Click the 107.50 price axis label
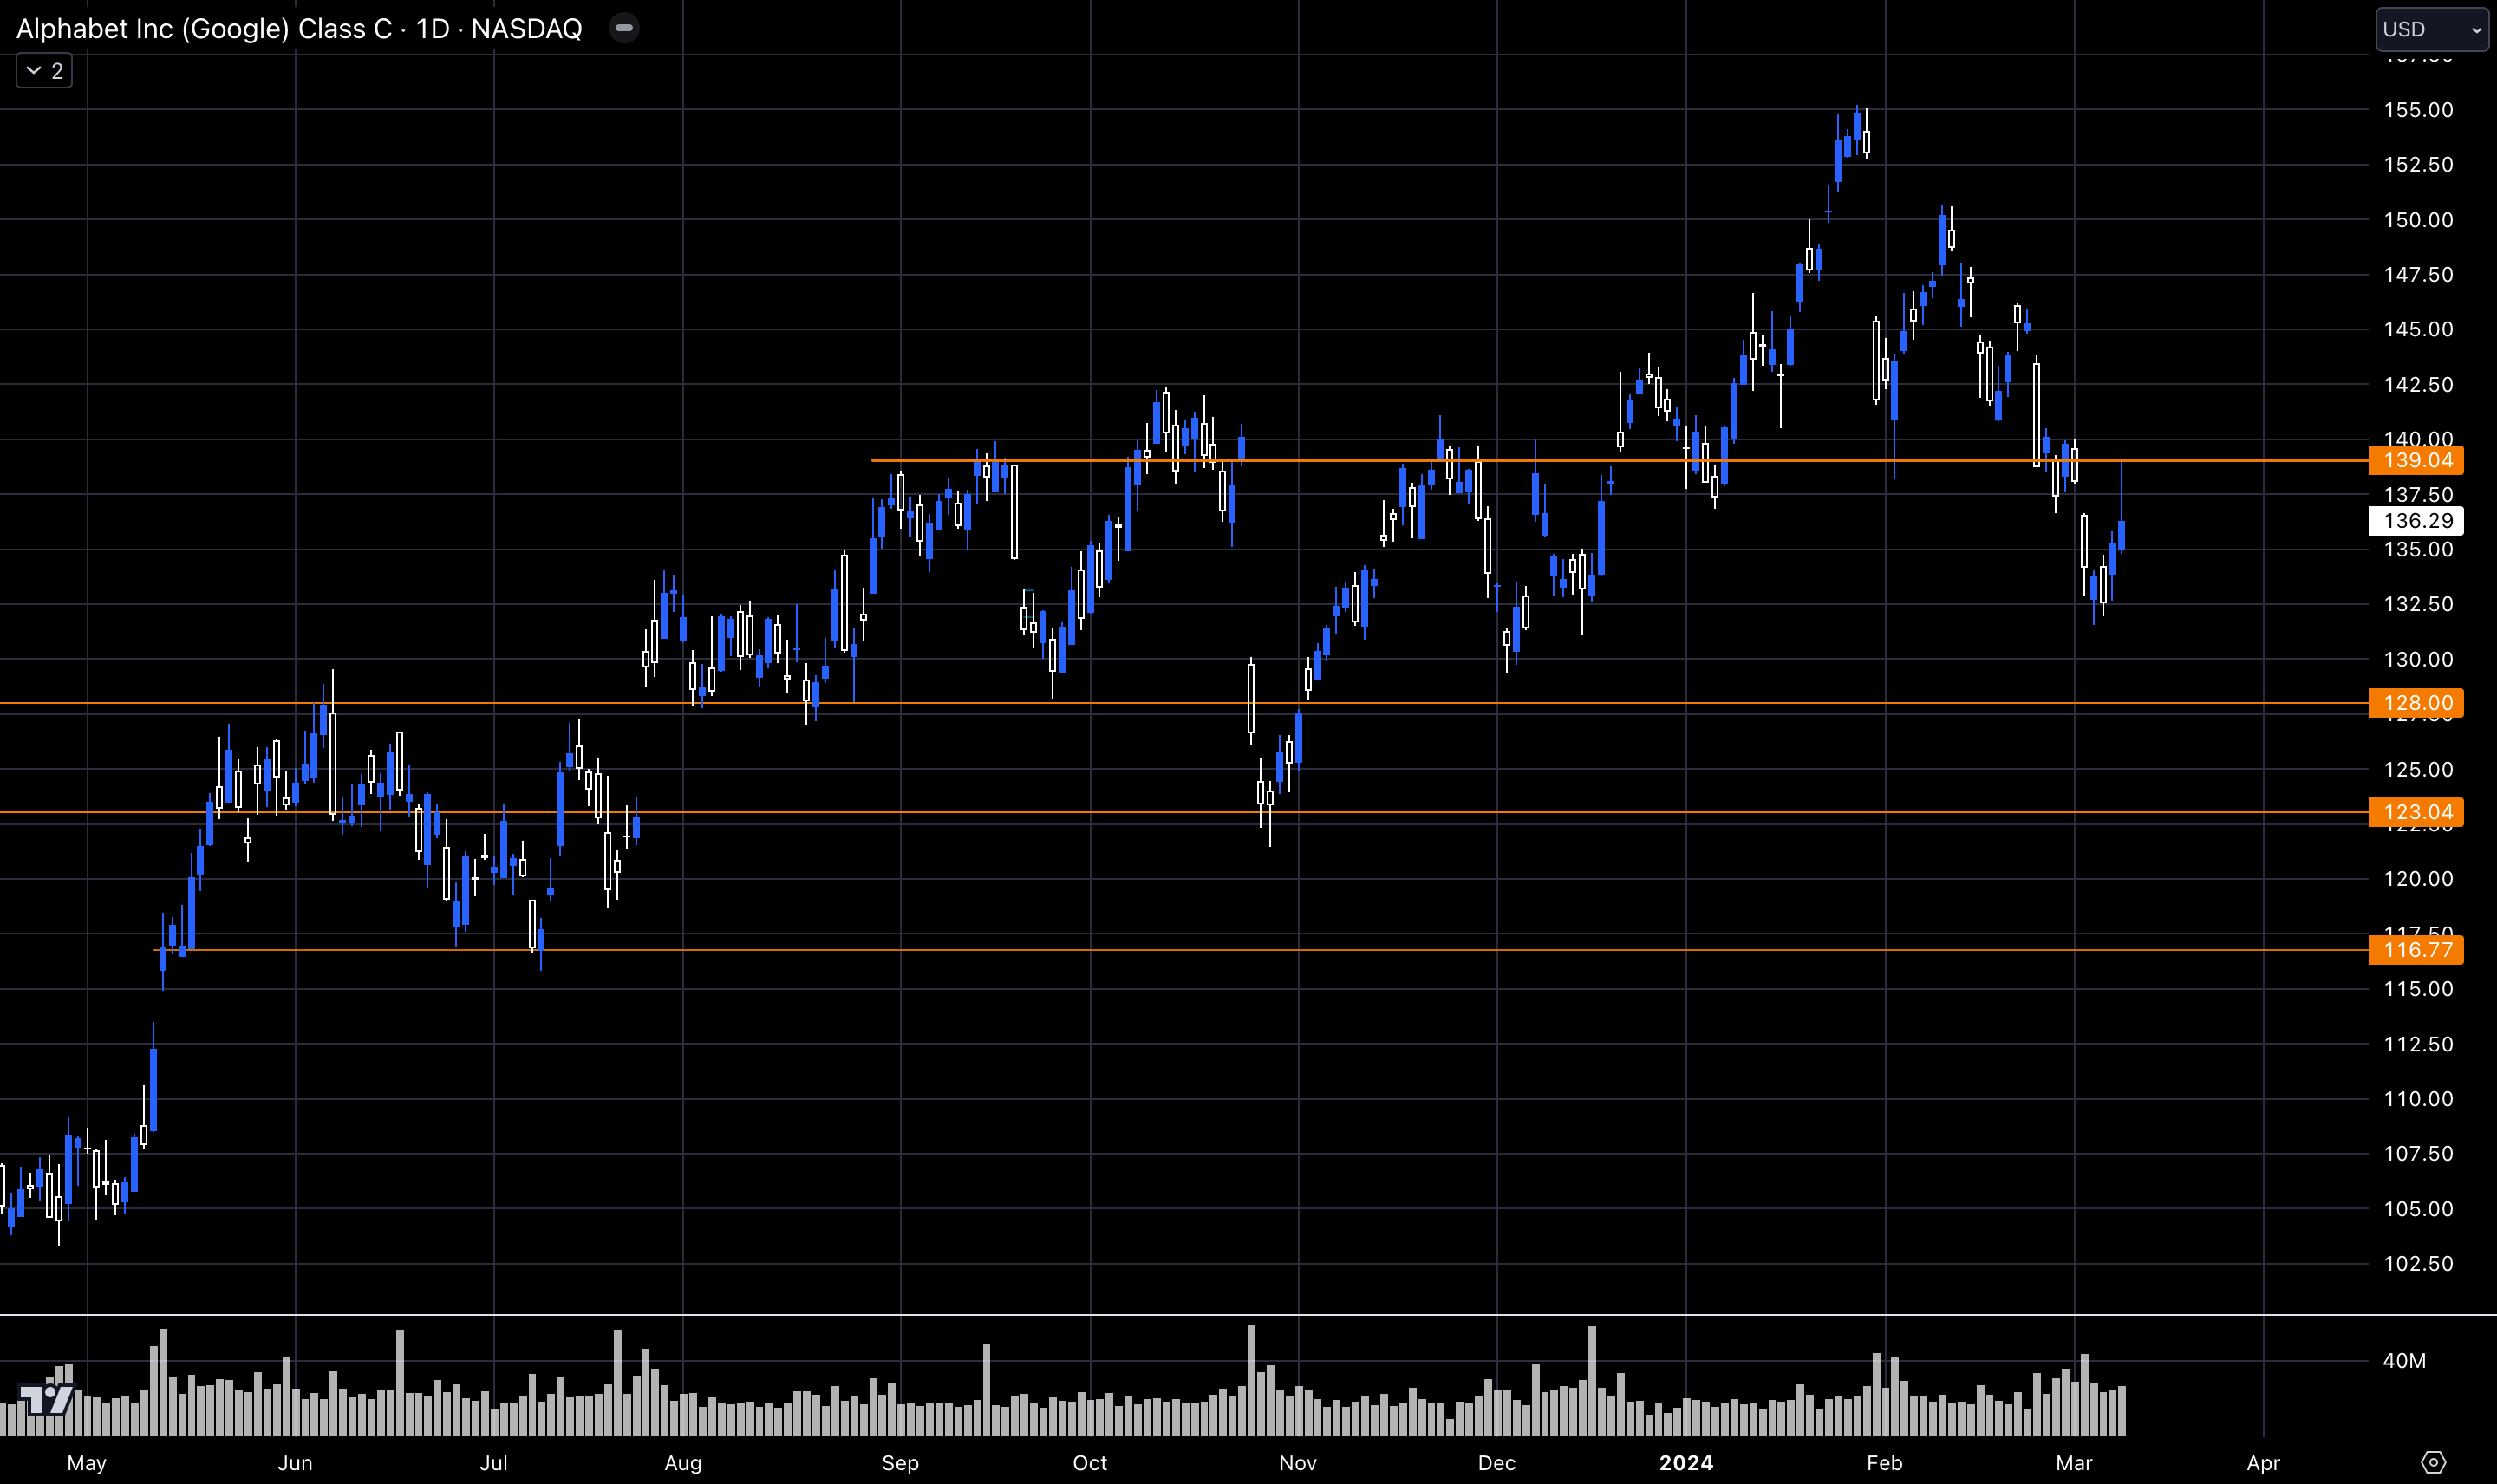The width and height of the screenshot is (2497, 1484). [x=2418, y=1154]
